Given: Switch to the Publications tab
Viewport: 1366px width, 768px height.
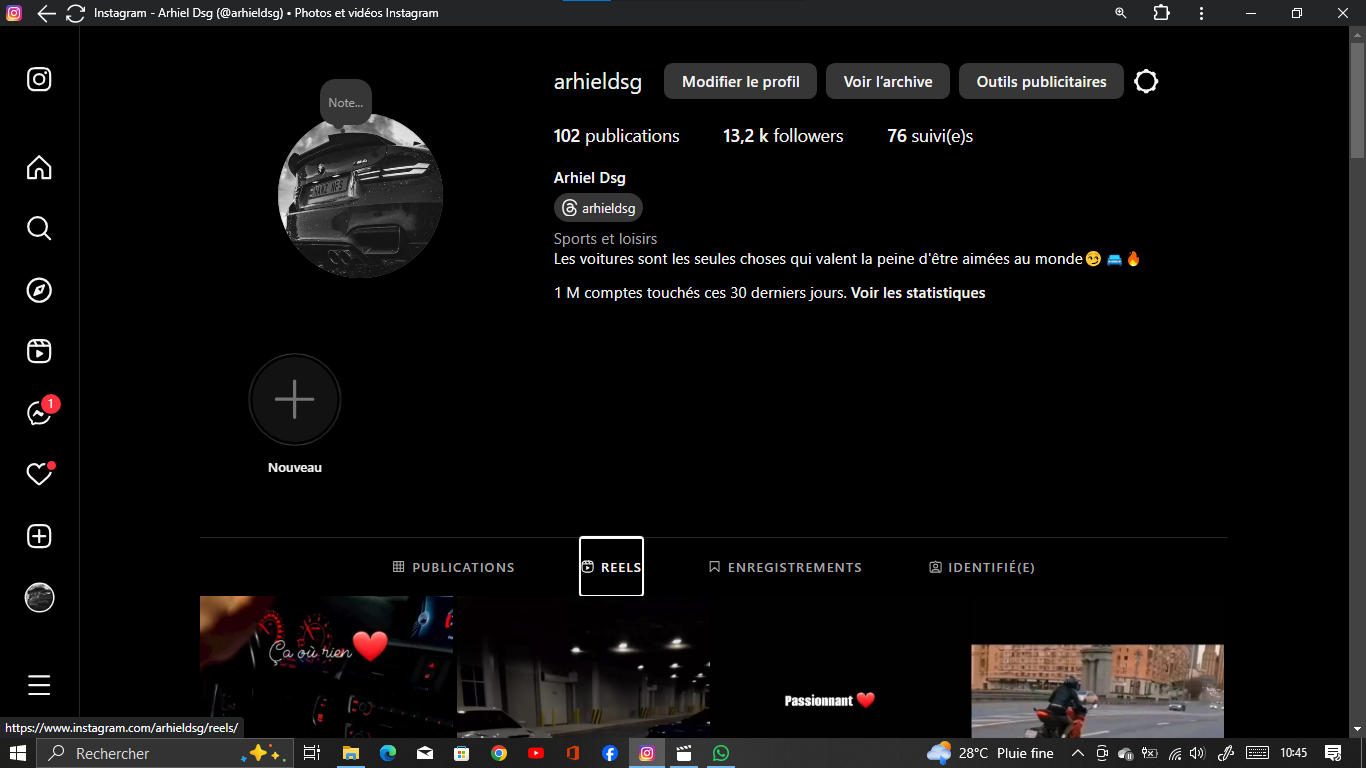Looking at the screenshot, I should [453, 567].
